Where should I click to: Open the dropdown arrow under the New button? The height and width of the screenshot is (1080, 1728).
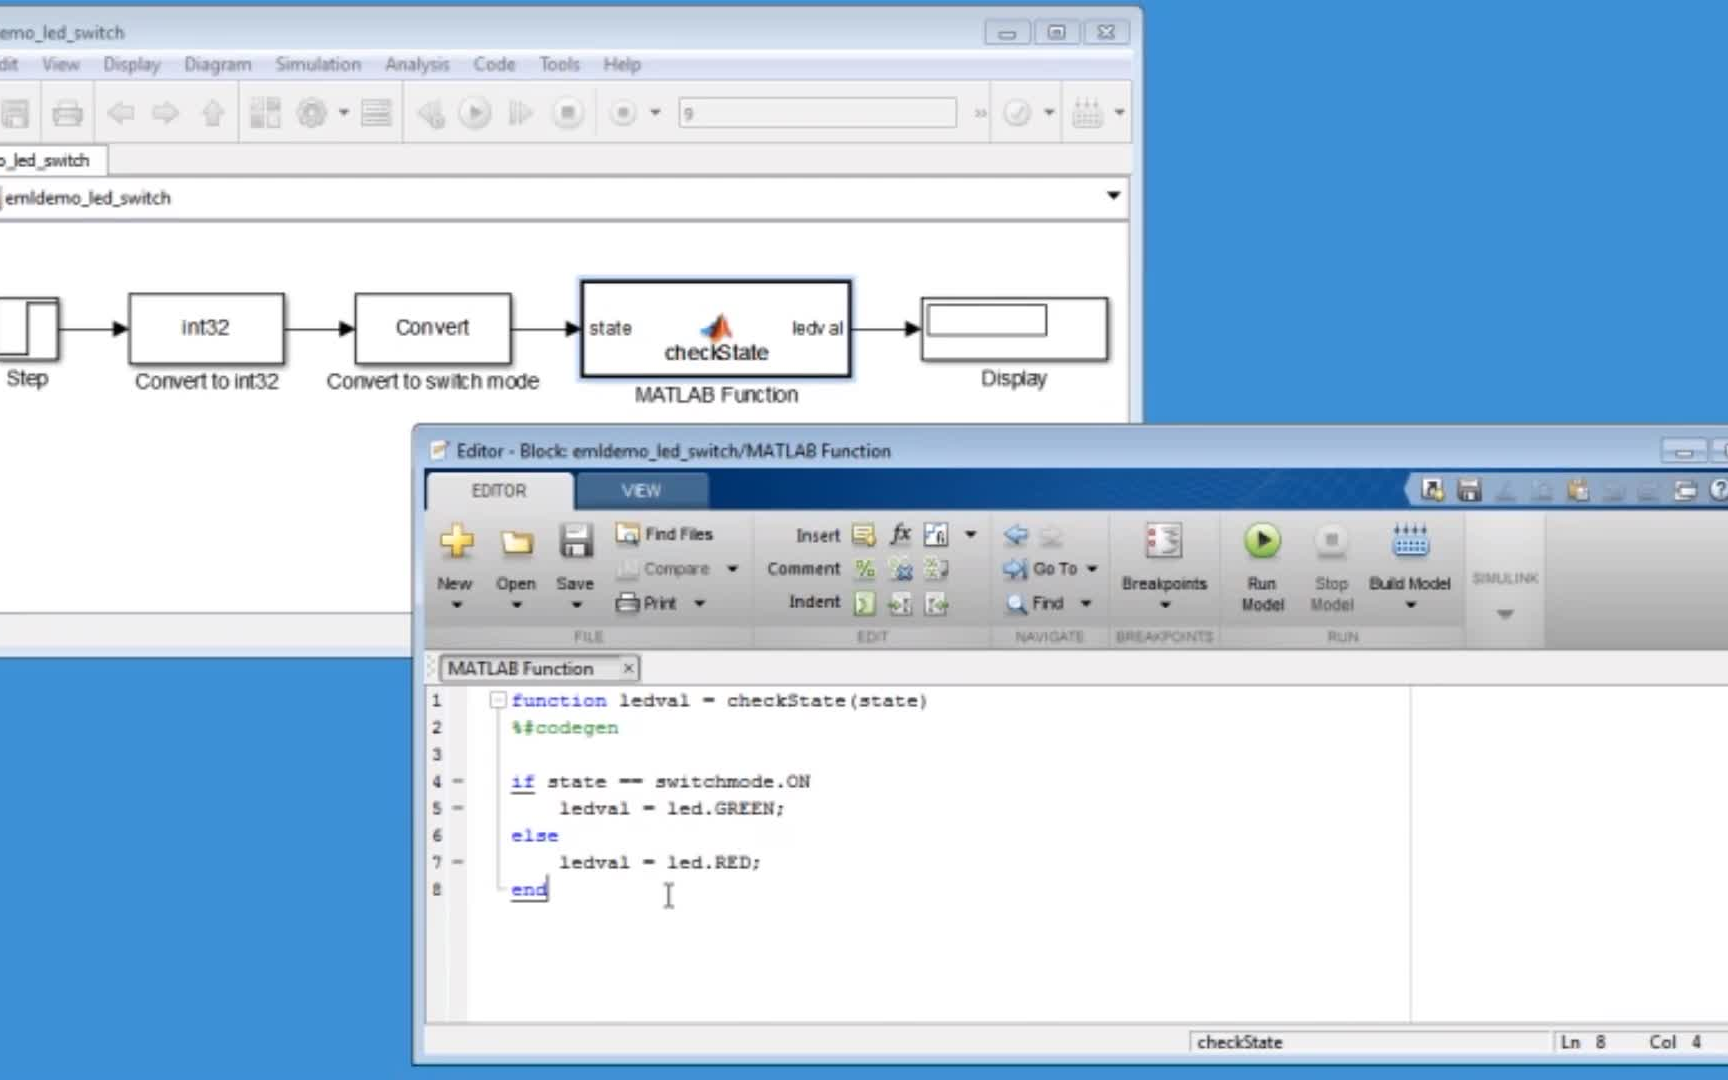pyautogui.click(x=456, y=605)
